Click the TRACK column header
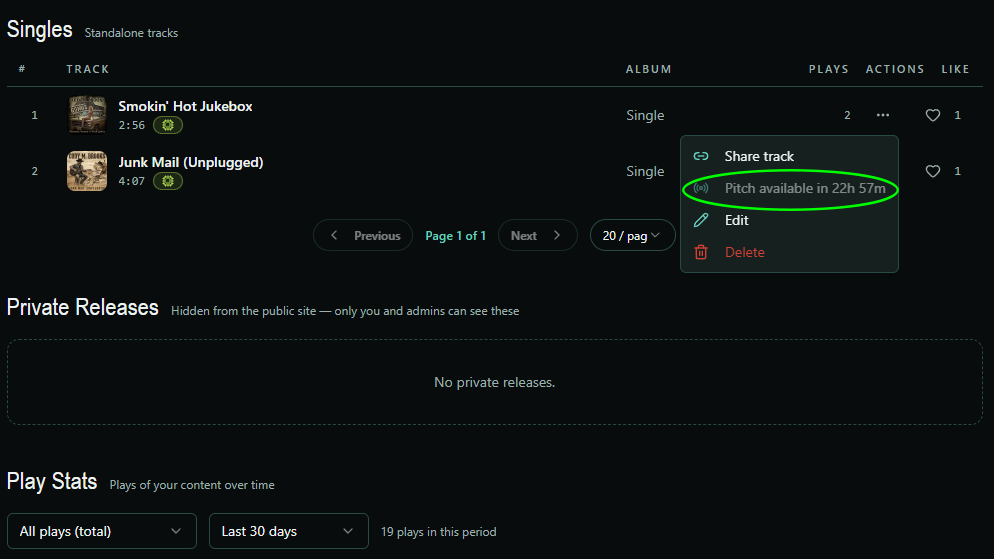This screenshot has height=559, width=994. pos(87,69)
